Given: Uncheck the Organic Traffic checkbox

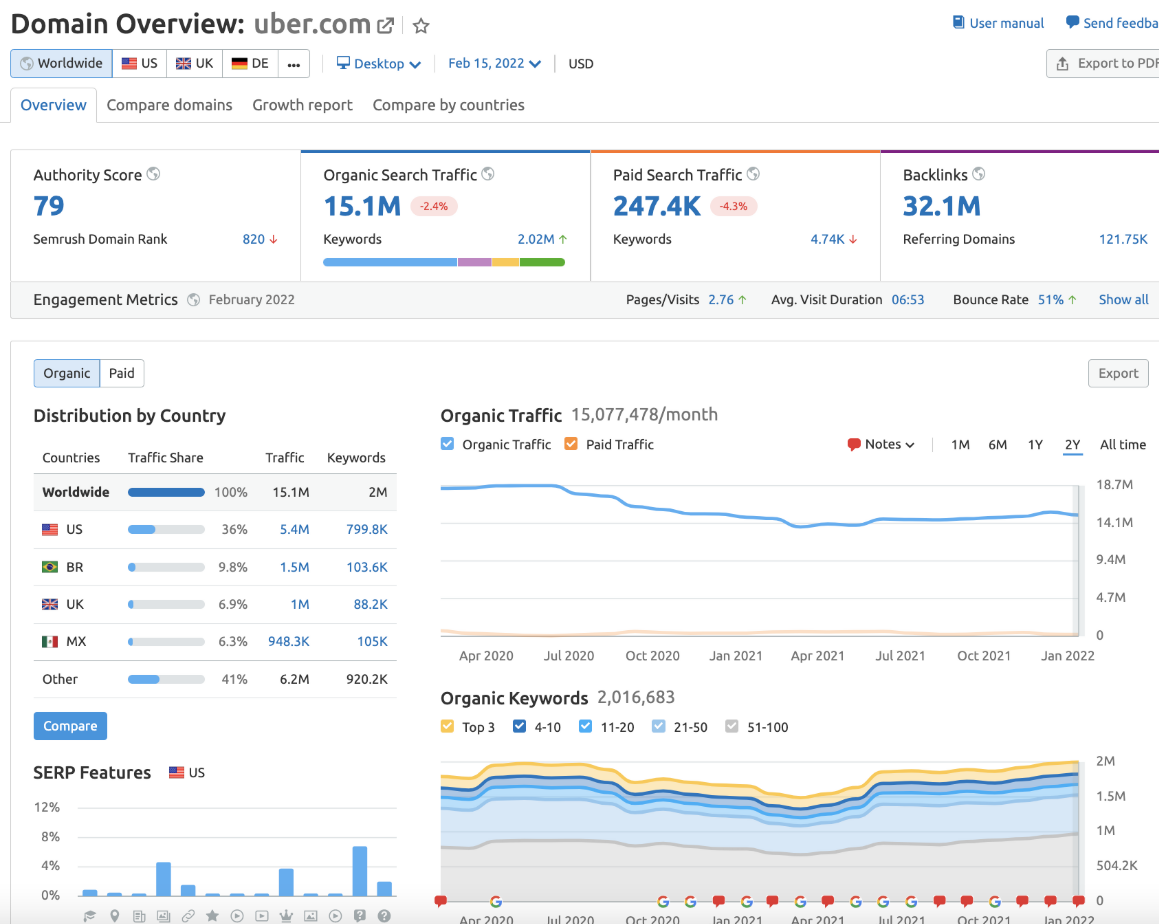Looking at the screenshot, I should (x=447, y=444).
